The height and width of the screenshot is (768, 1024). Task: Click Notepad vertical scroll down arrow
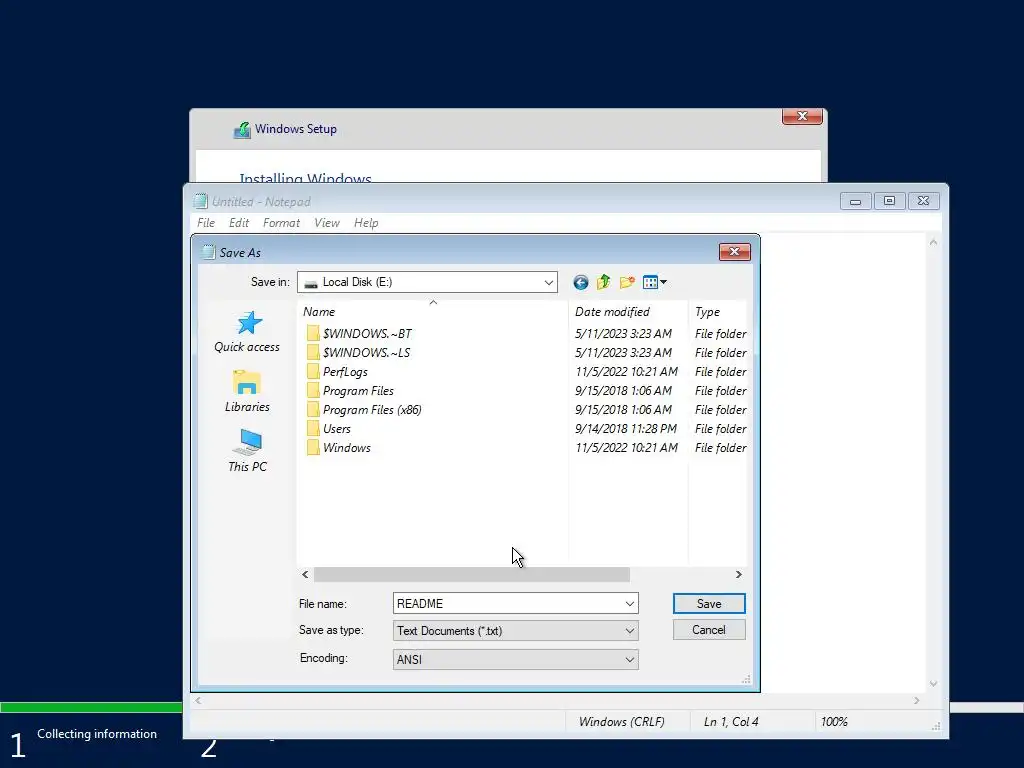pyautogui.click(x=933, y=684)
